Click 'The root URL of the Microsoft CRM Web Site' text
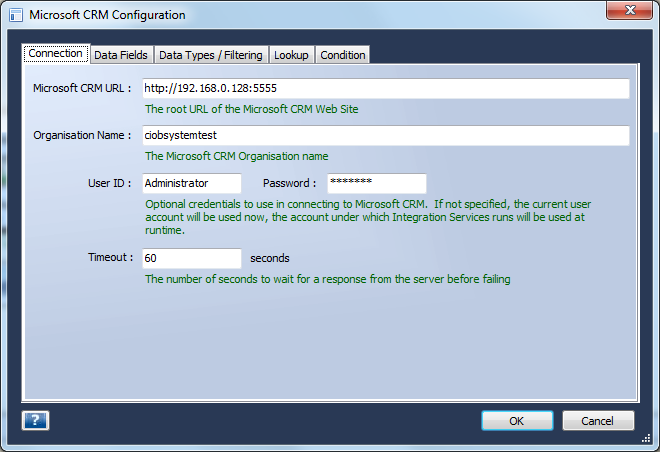Image resolution: width=660 pixels, height=452 pixels. click(252, 109)
